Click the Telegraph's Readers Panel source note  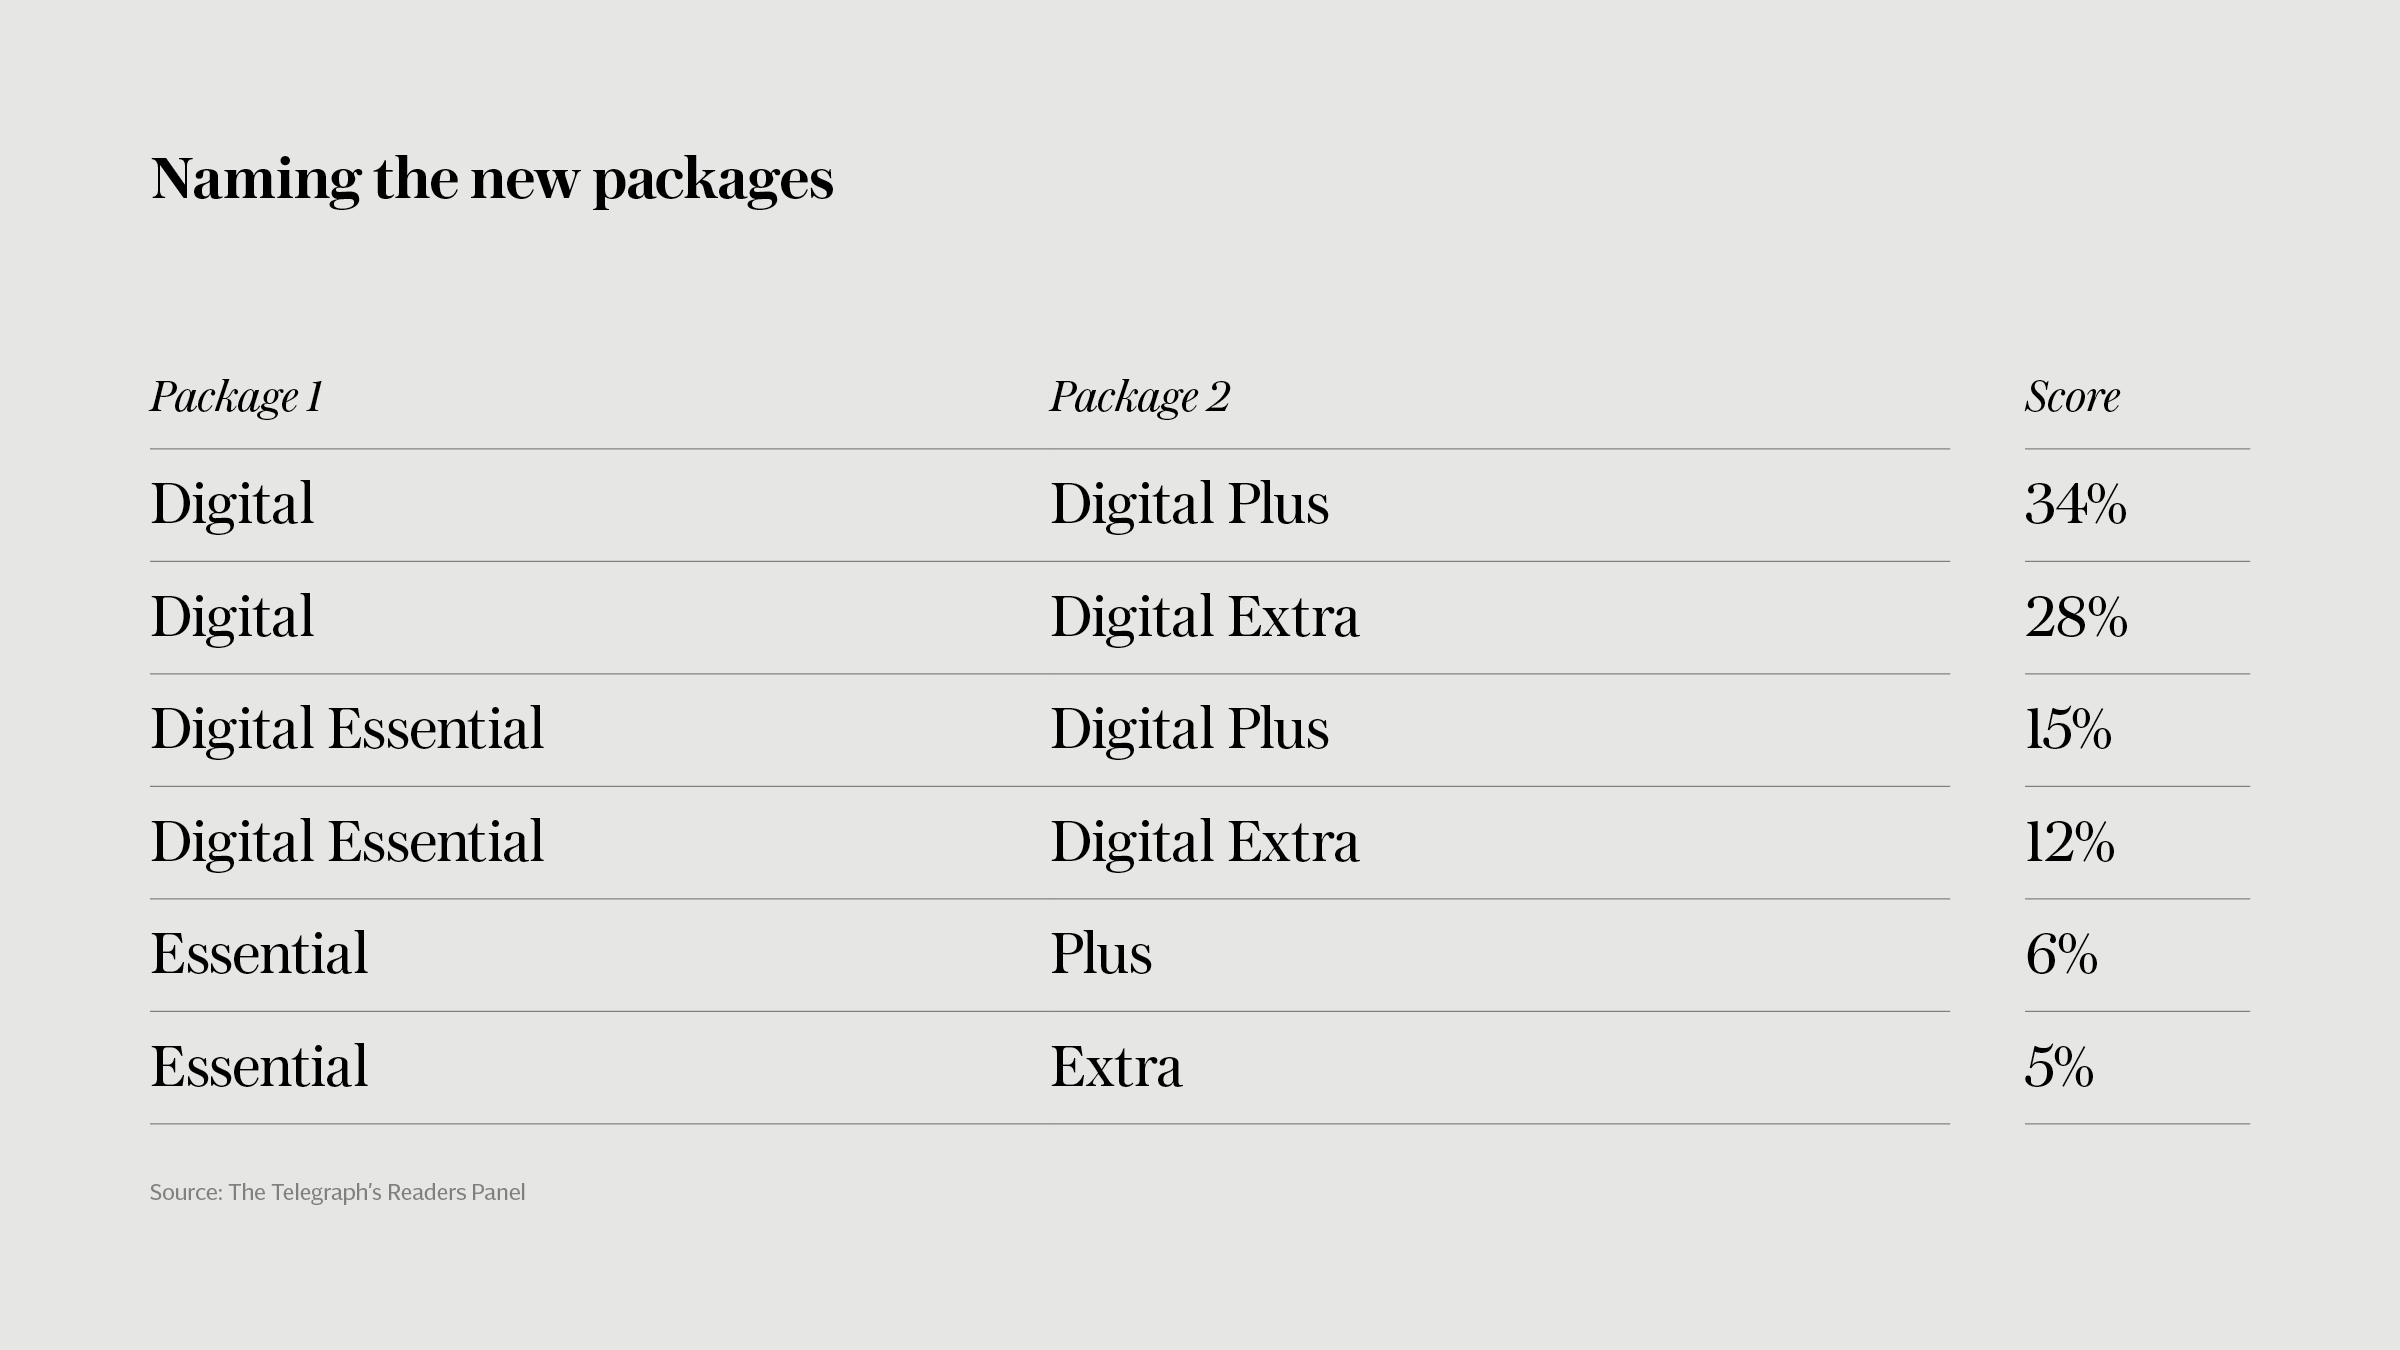[x=337, y=1192]
